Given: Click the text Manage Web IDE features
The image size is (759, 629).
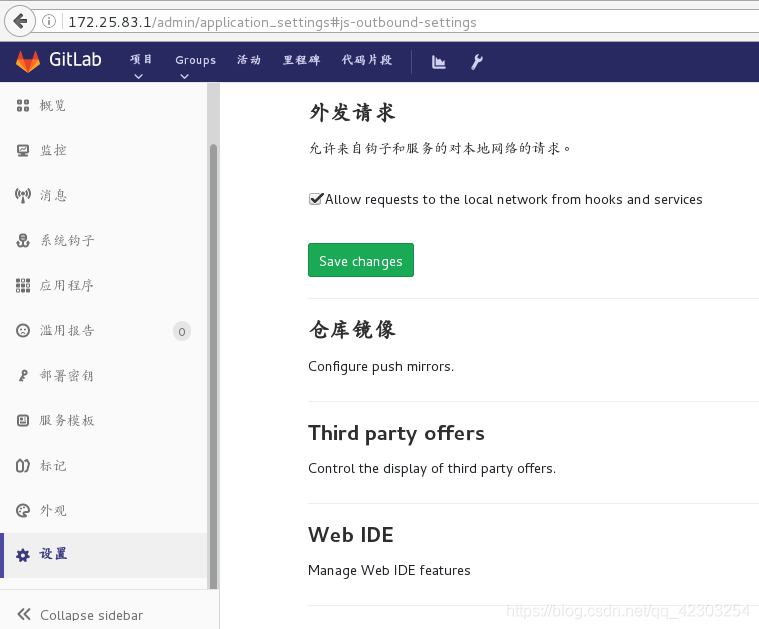Looking at the screenshot, I should 389,570.
